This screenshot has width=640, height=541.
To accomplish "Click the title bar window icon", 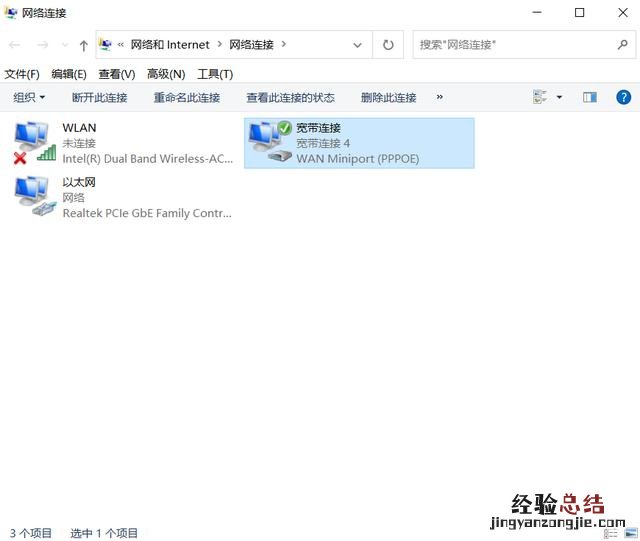I will click(x=11, y=13).
